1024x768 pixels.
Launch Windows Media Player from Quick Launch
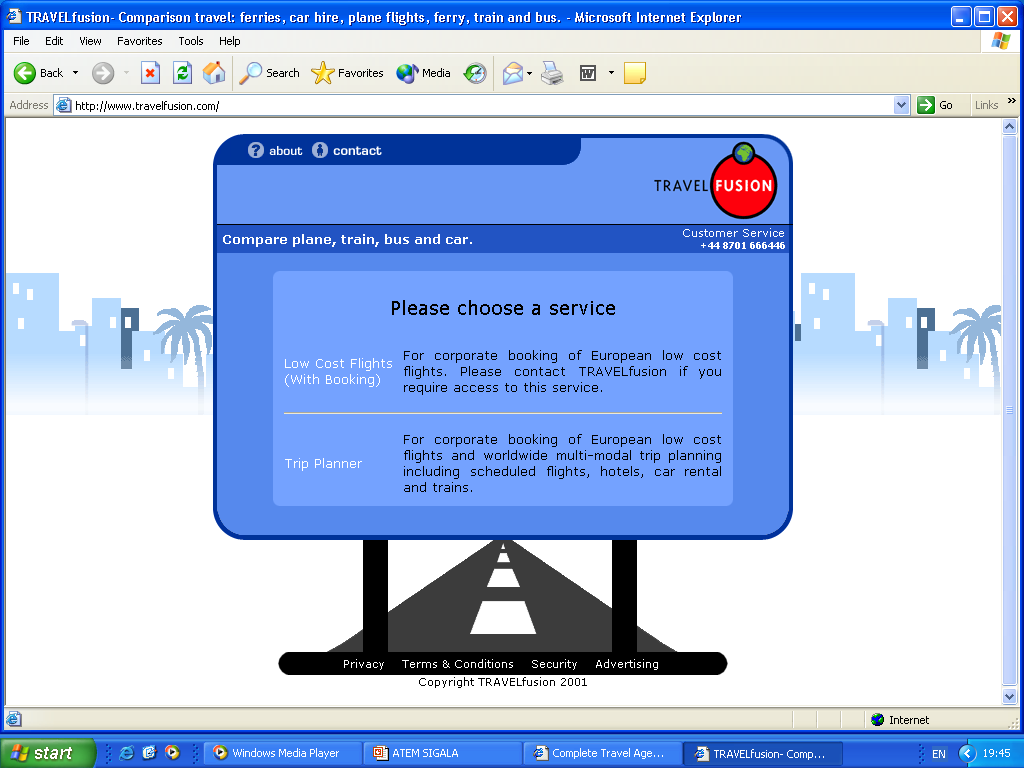click(172, 753)
